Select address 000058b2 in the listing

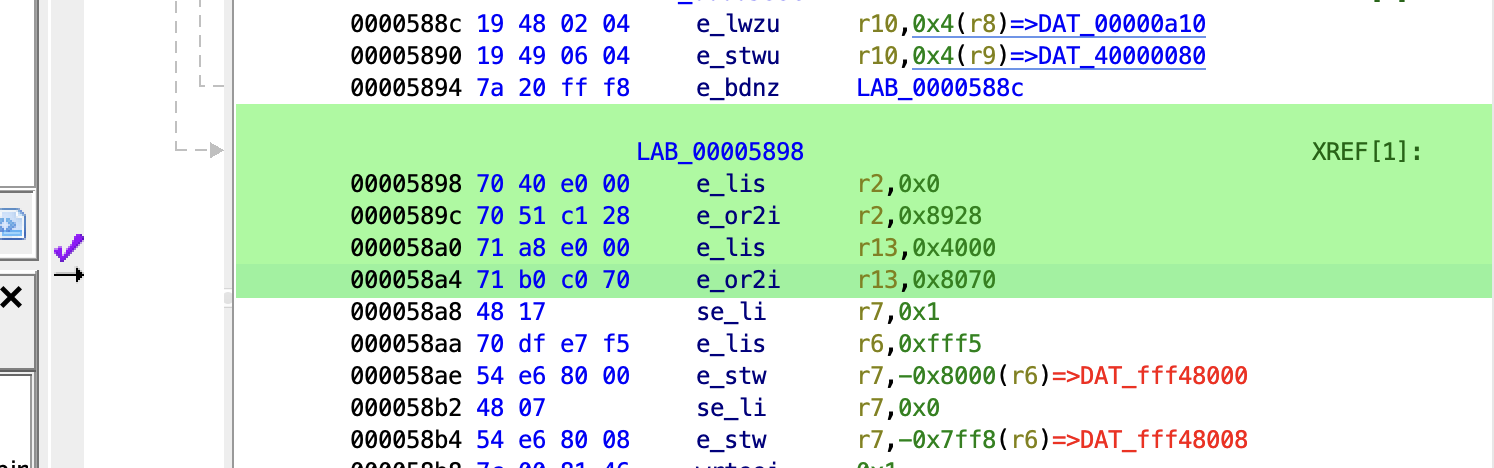(407, 408)
